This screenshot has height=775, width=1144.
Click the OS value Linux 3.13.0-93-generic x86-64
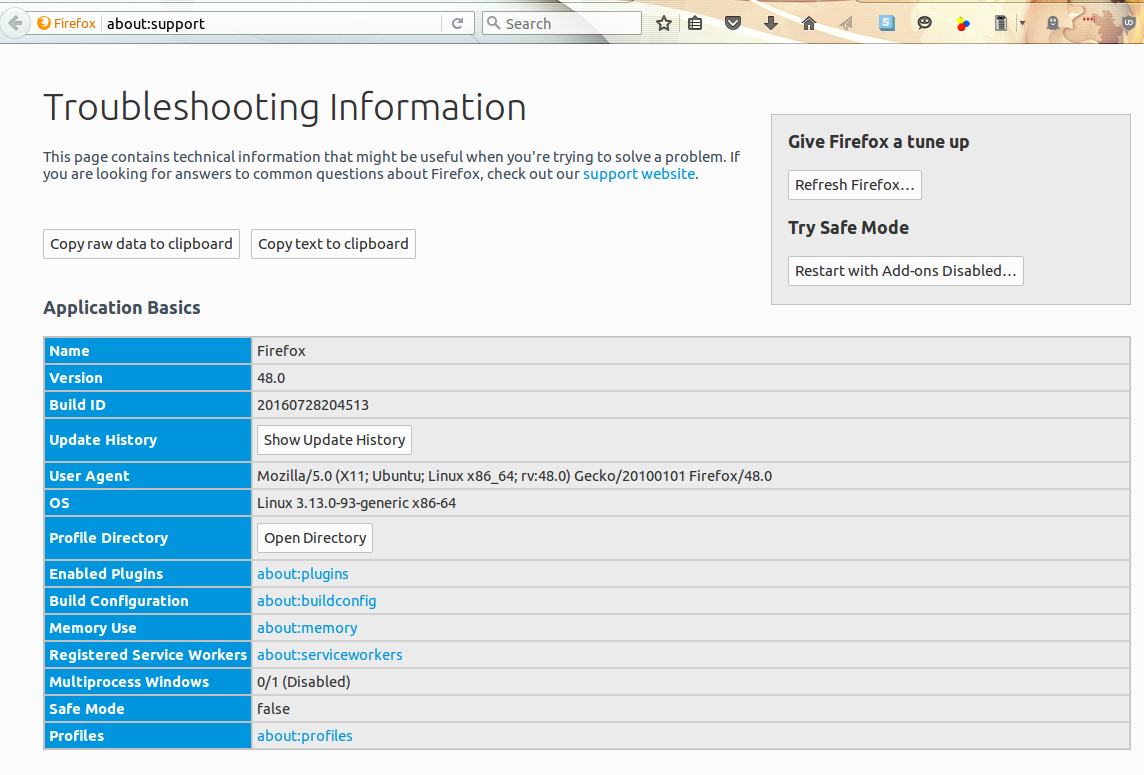[x=356, y=503]
